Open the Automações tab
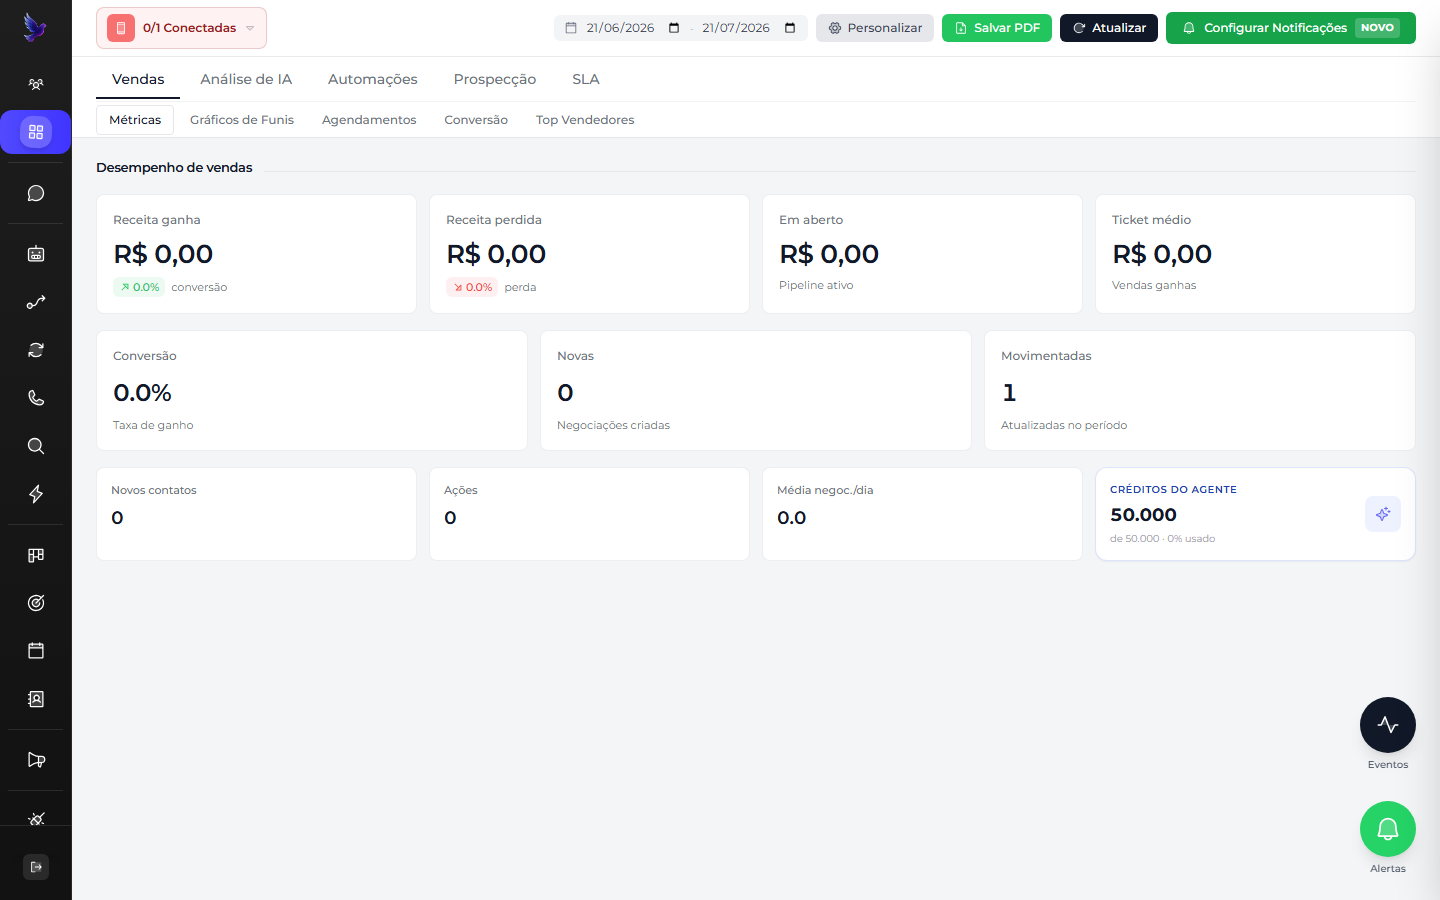 pyautogui.click(x=373, y=79)
